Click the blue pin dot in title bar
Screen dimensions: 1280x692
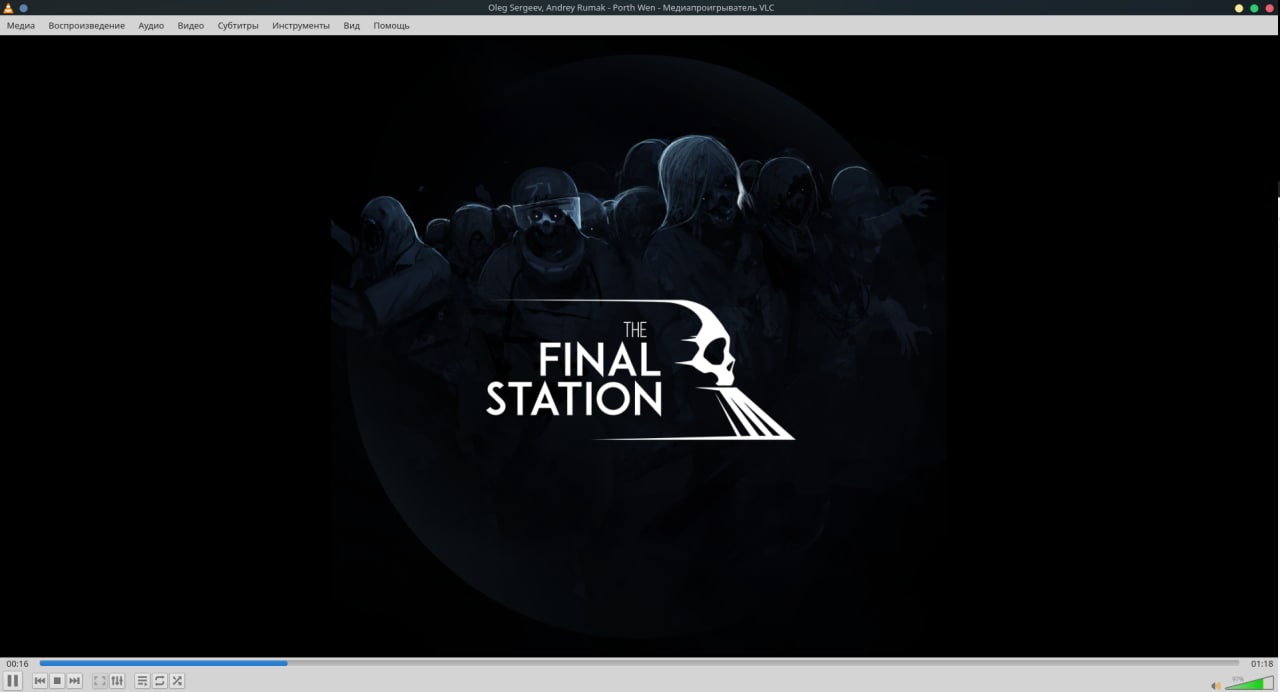pyautogui.click(x=23, y=8)
